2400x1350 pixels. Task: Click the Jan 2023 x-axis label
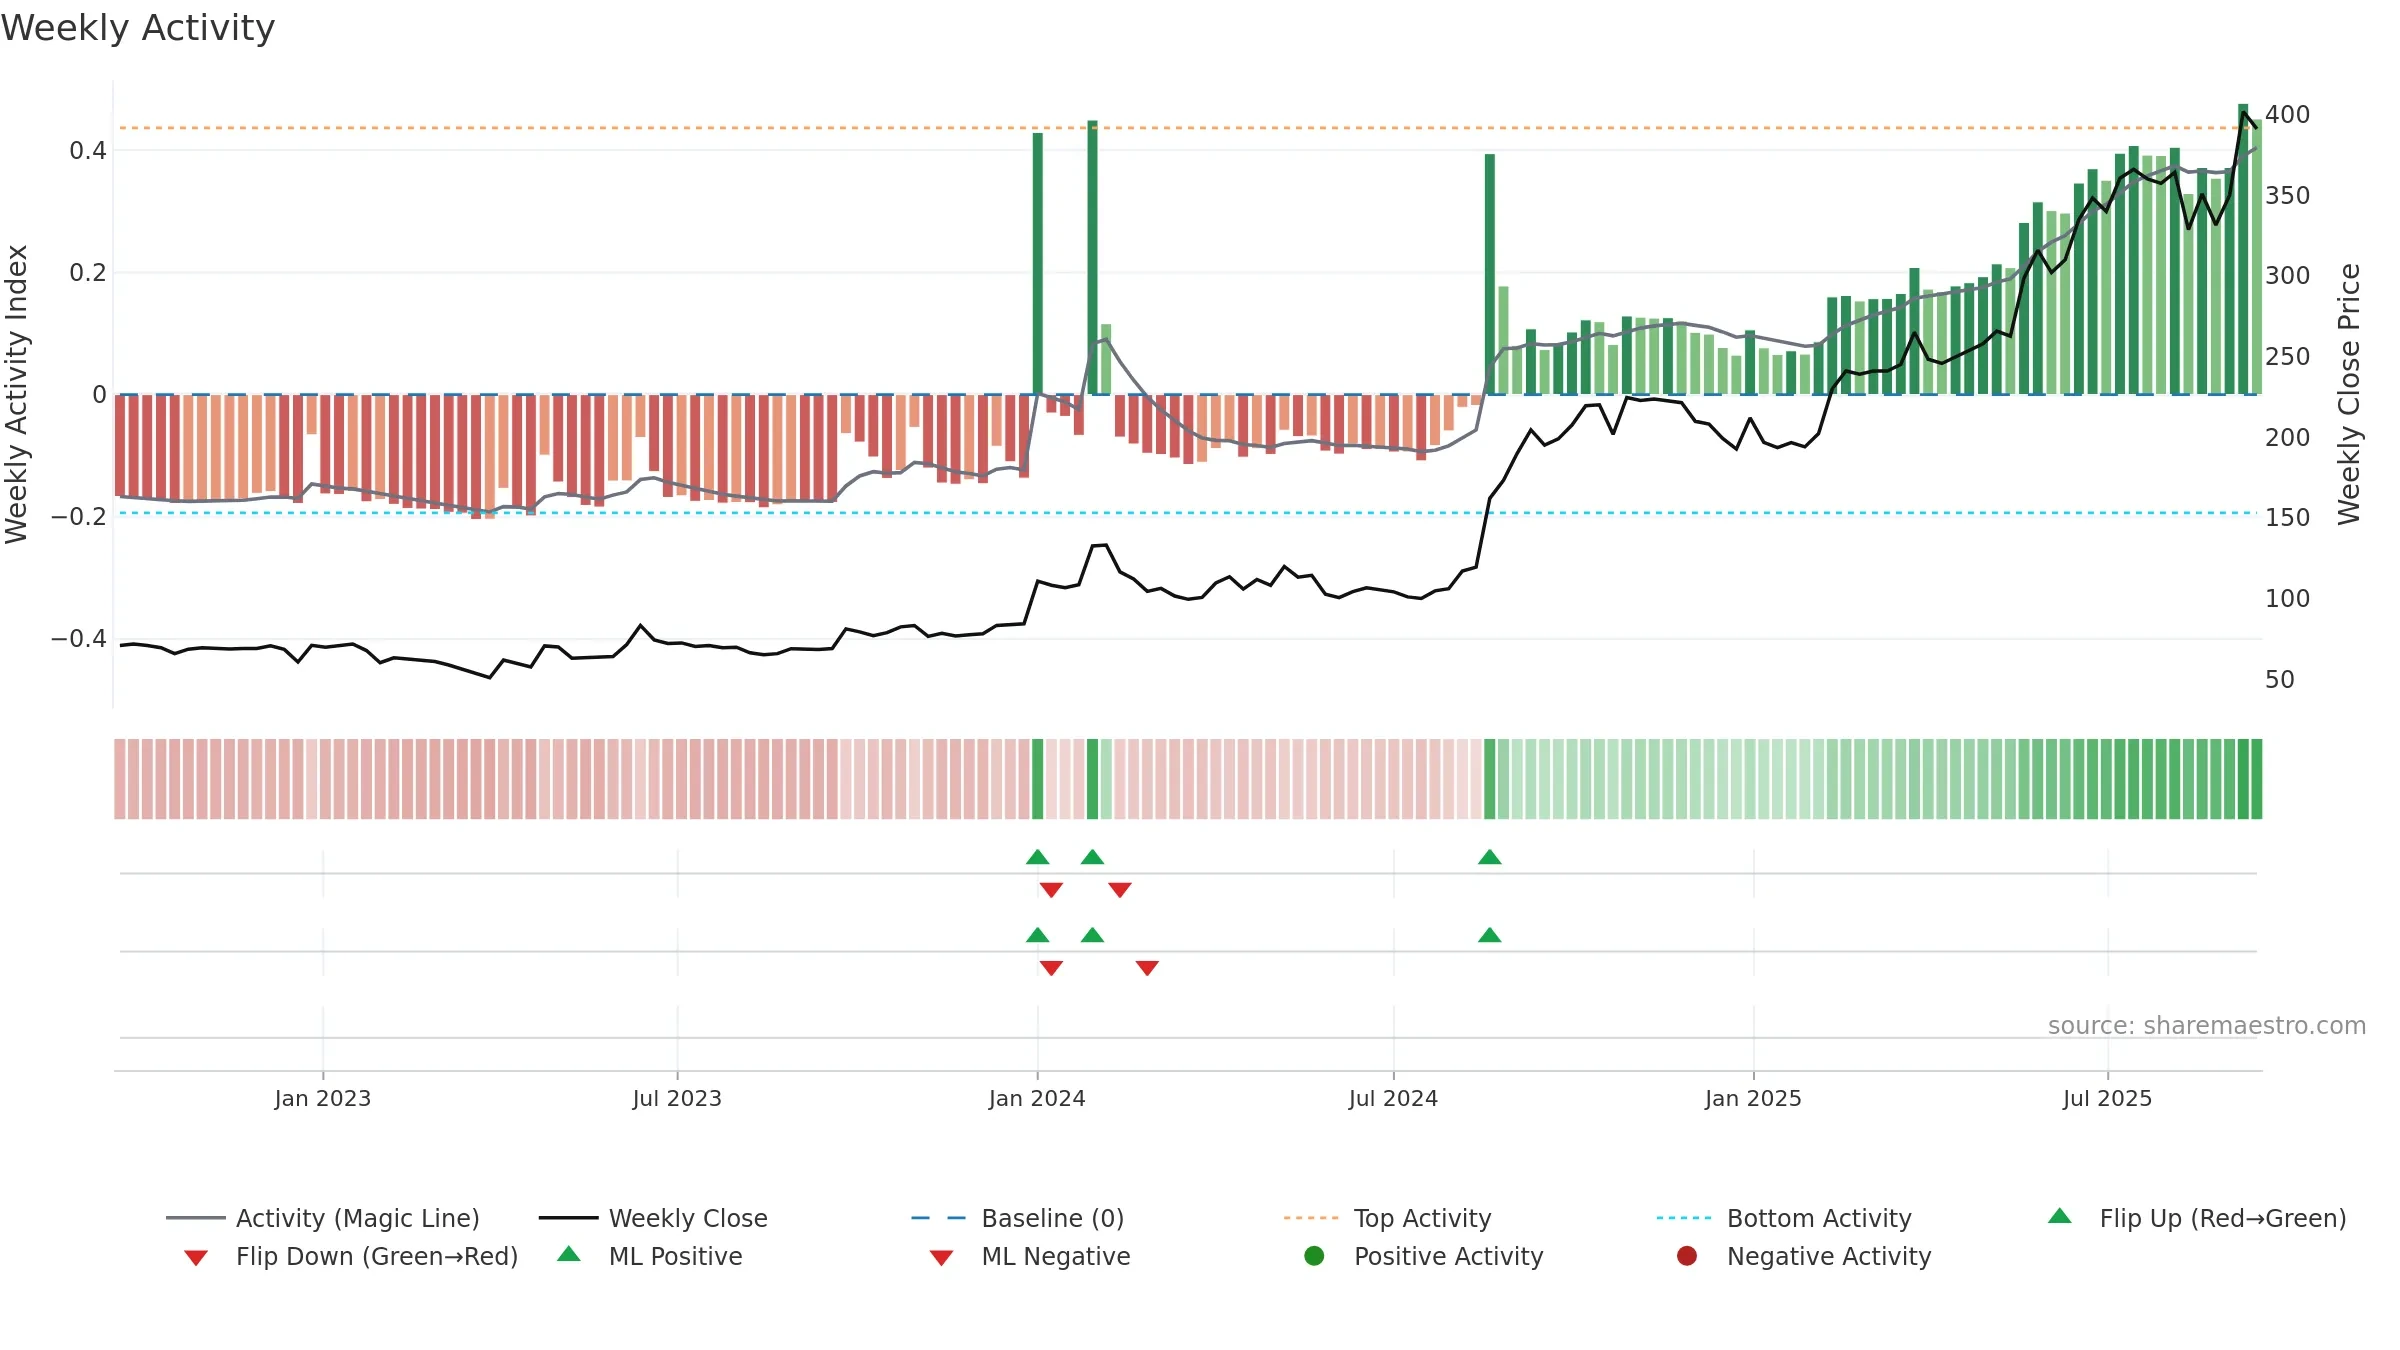(x=323, y=1098)
